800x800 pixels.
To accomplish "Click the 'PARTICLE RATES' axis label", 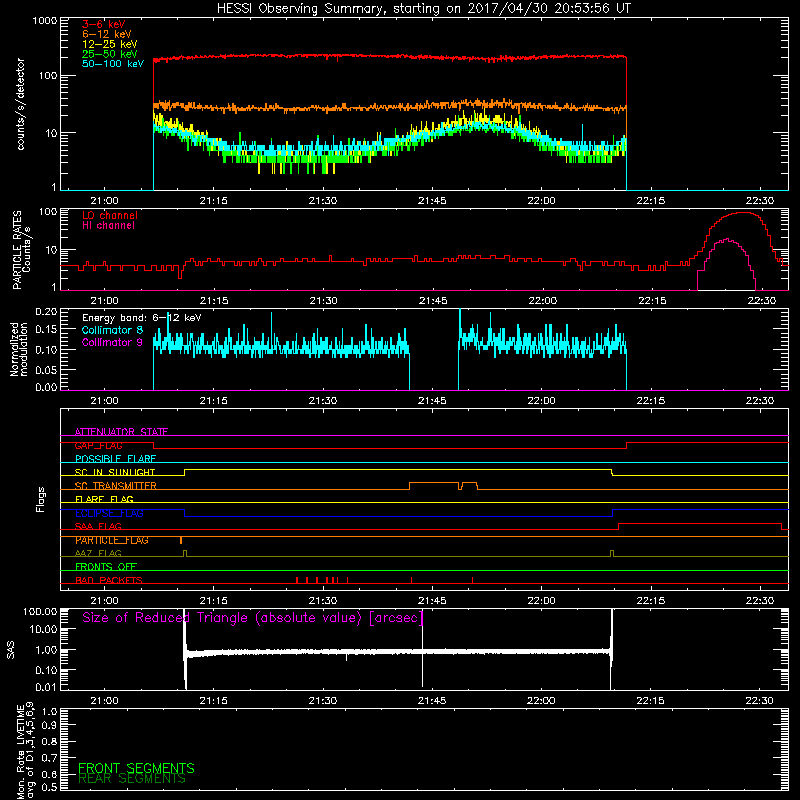I will click(17, 250).
